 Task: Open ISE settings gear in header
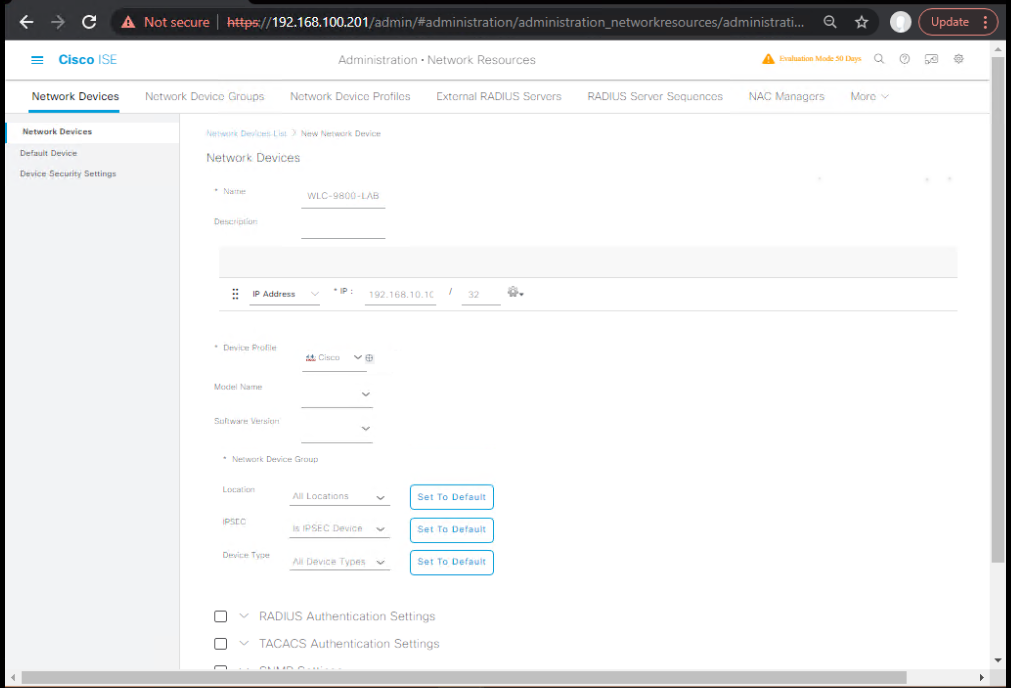click(x=959, y=59)
